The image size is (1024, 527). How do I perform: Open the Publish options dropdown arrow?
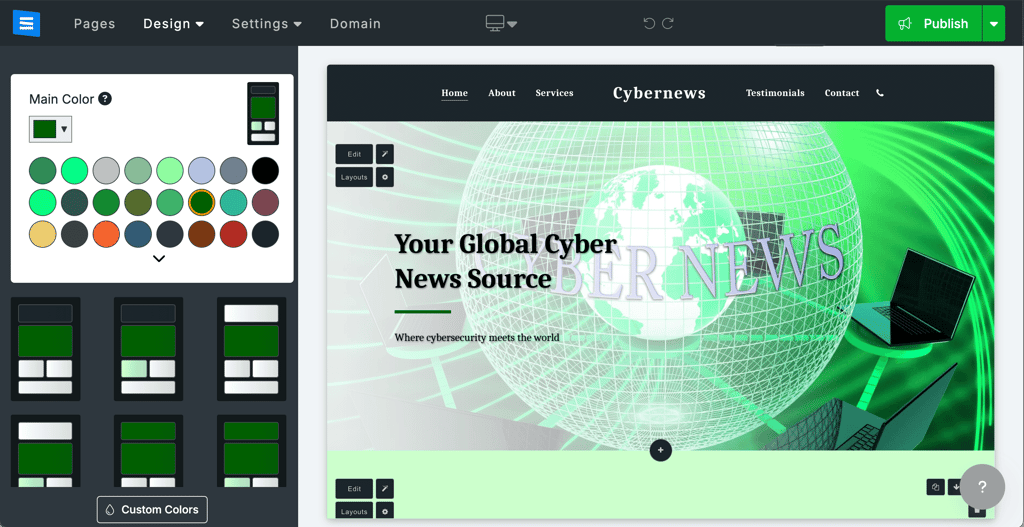tap(993, 24)
